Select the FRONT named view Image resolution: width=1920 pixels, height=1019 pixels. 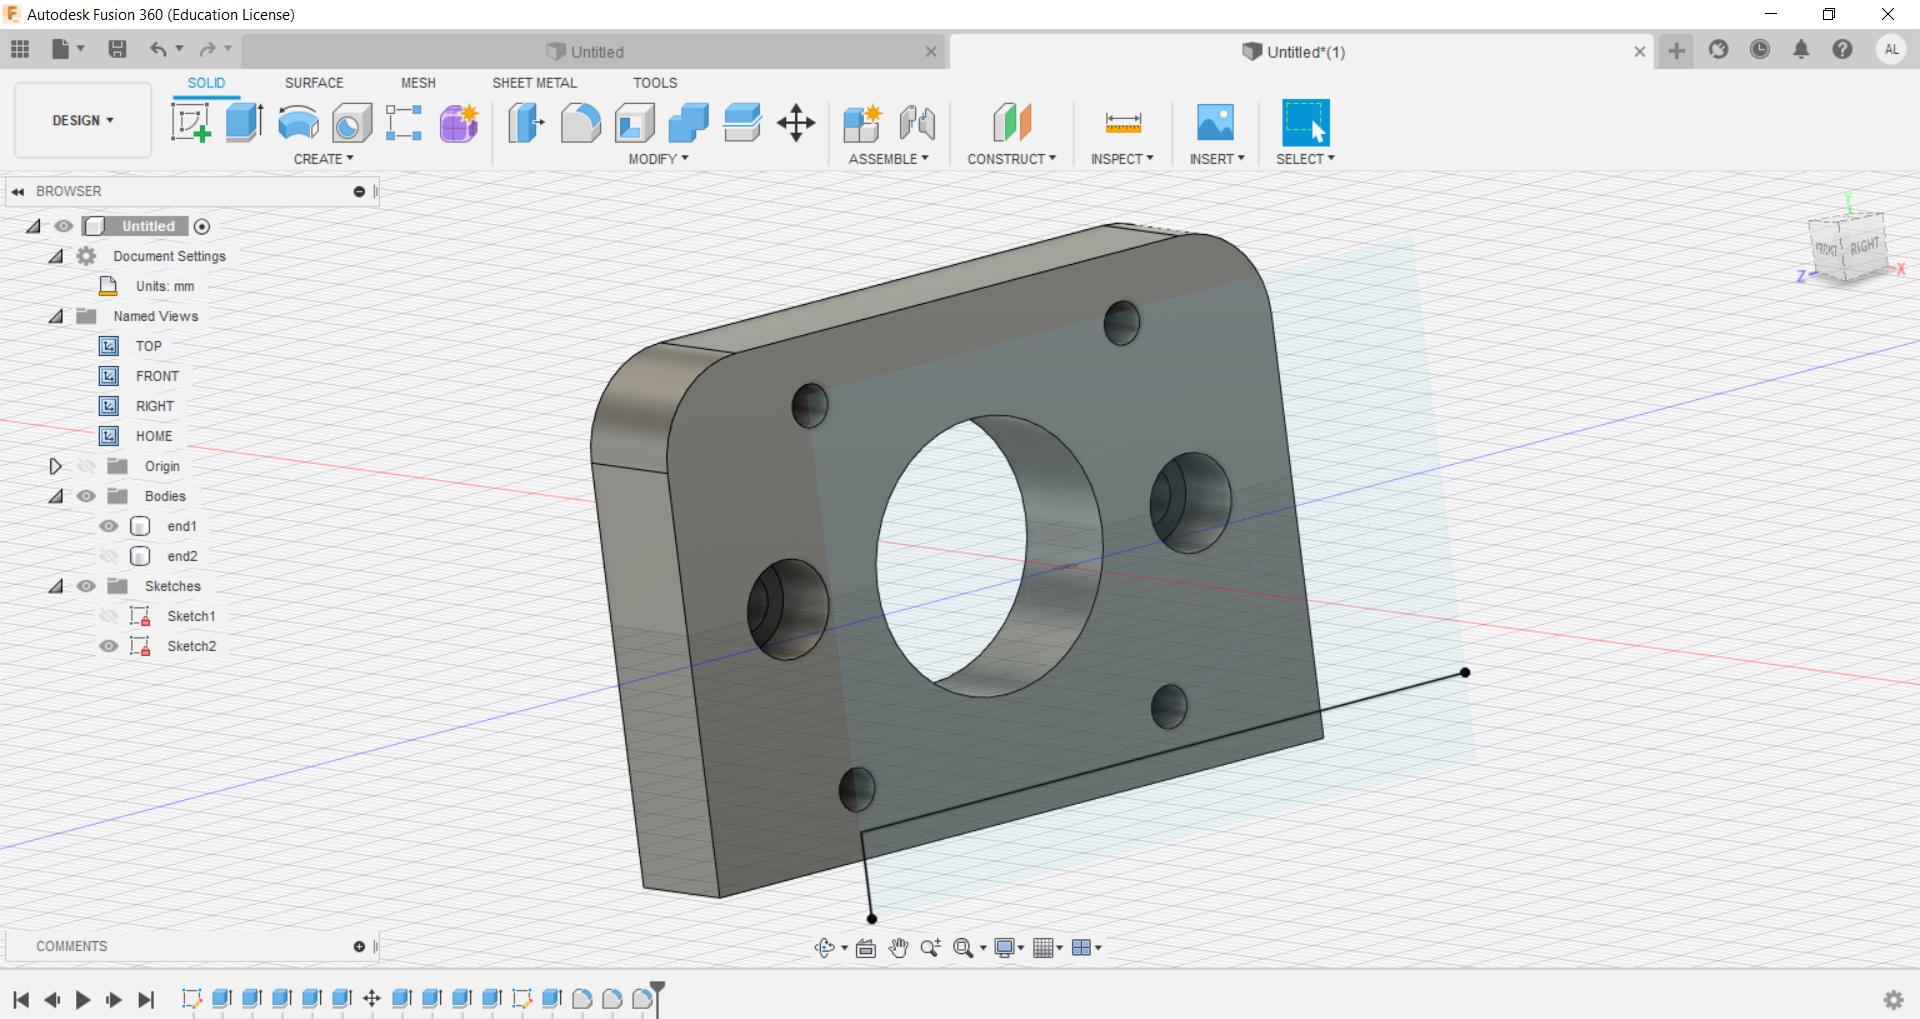pyautogui.click(x=157, y=376)
